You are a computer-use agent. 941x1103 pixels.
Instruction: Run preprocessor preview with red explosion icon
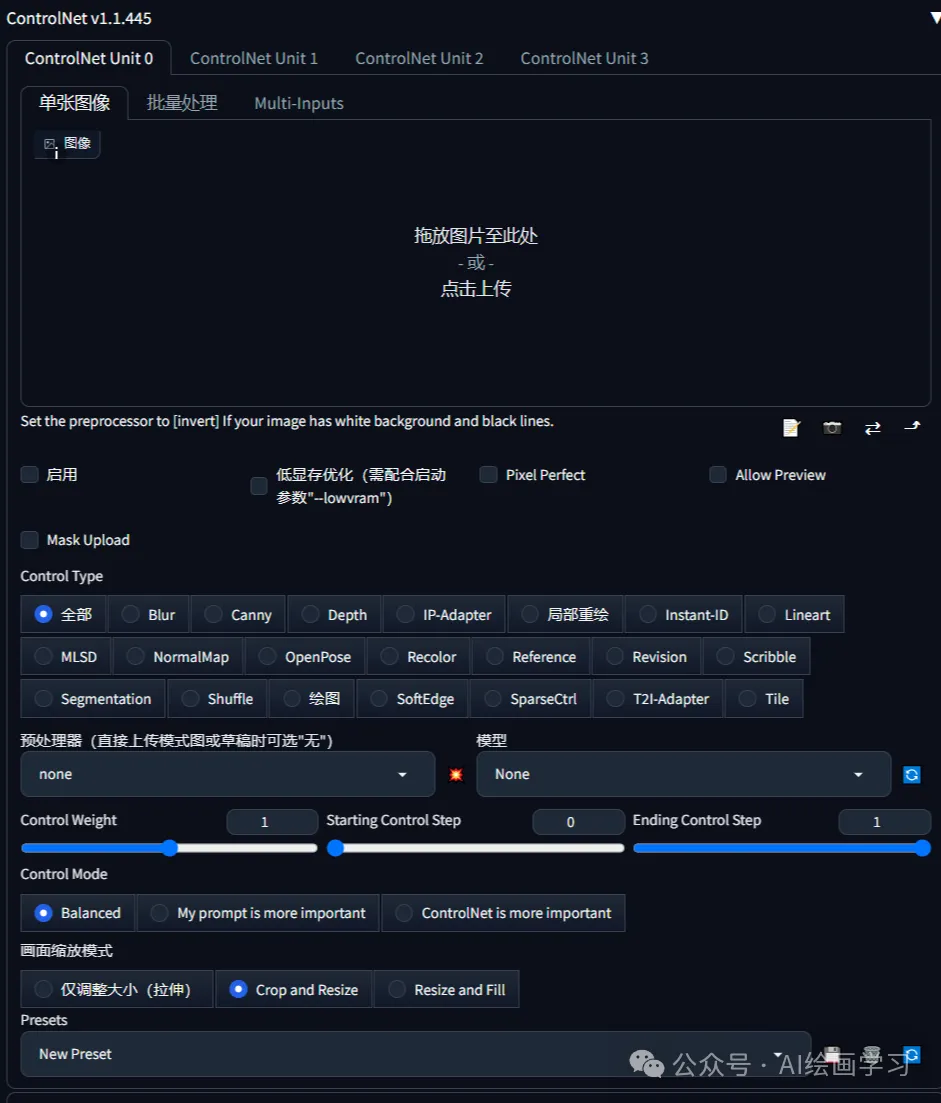pos(456,773)
